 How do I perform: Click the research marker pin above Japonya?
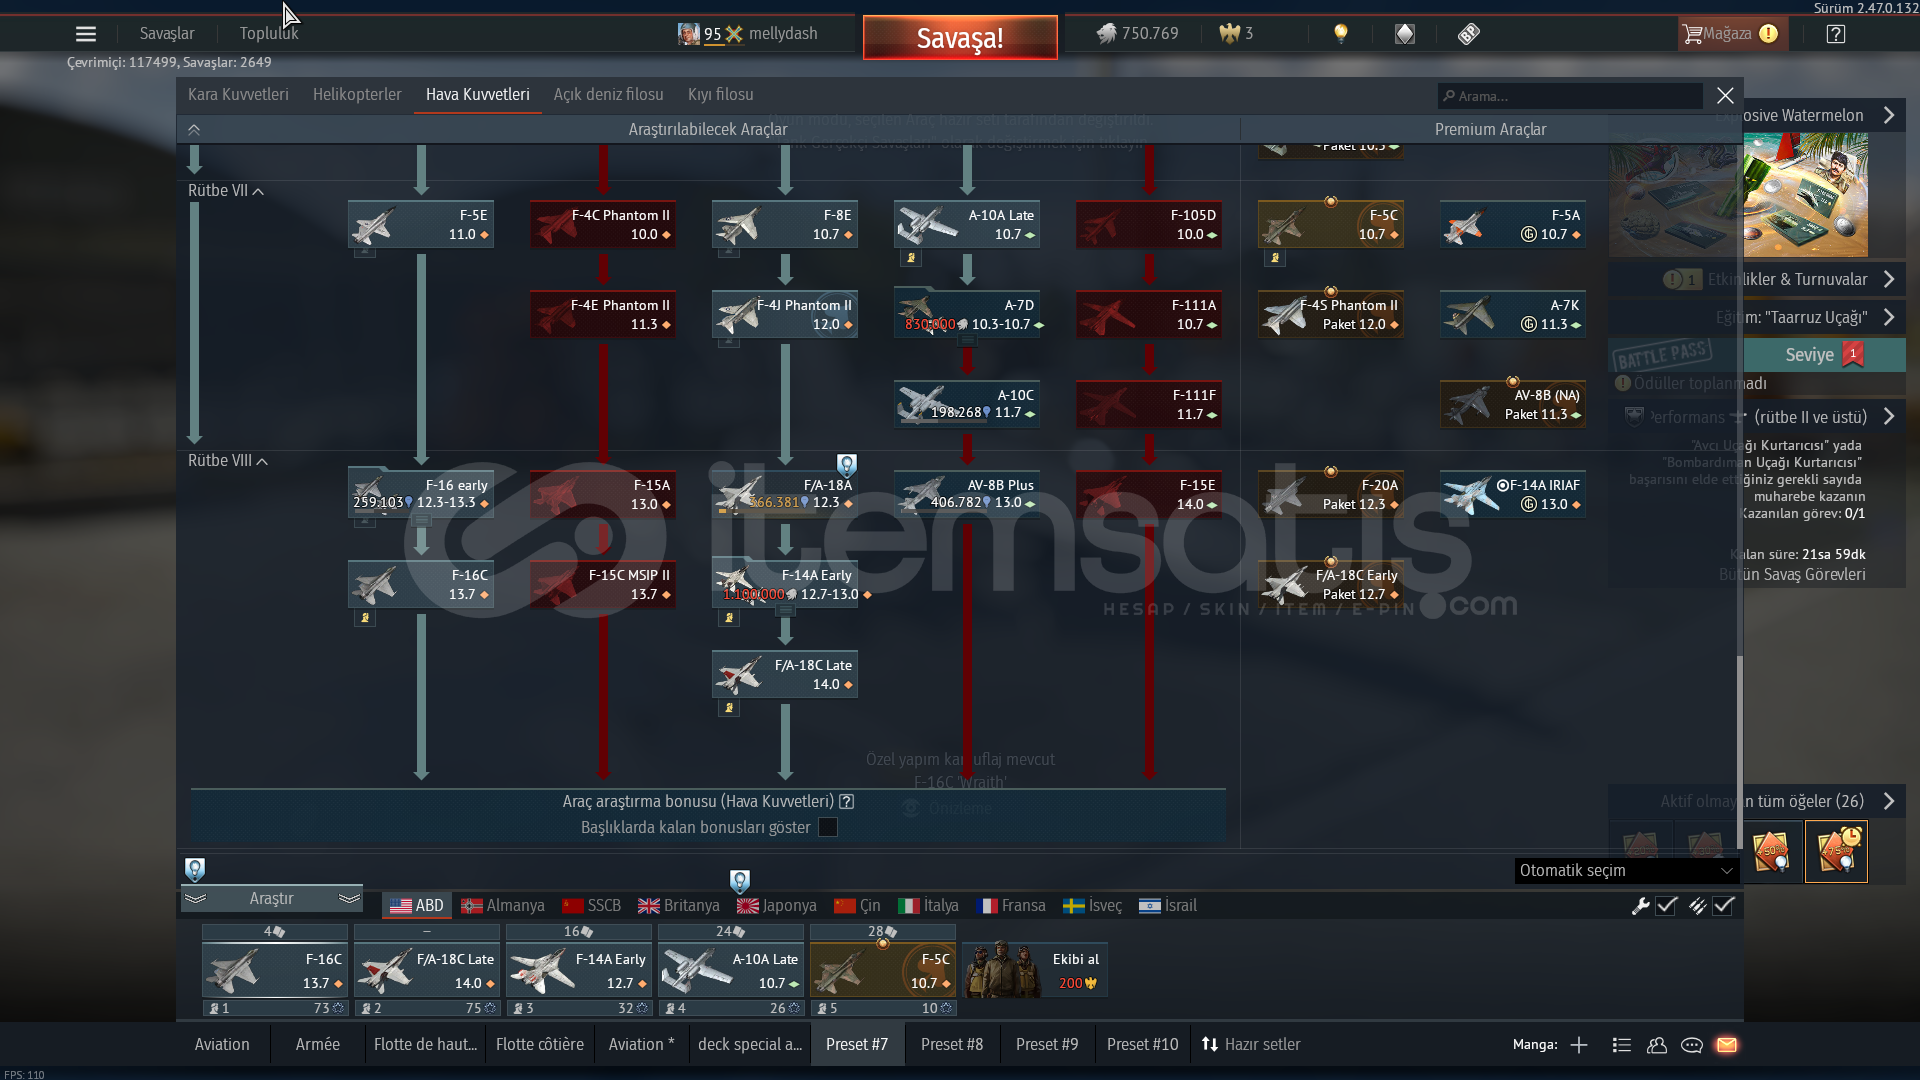pyautogui.click(x=740, y=881)
